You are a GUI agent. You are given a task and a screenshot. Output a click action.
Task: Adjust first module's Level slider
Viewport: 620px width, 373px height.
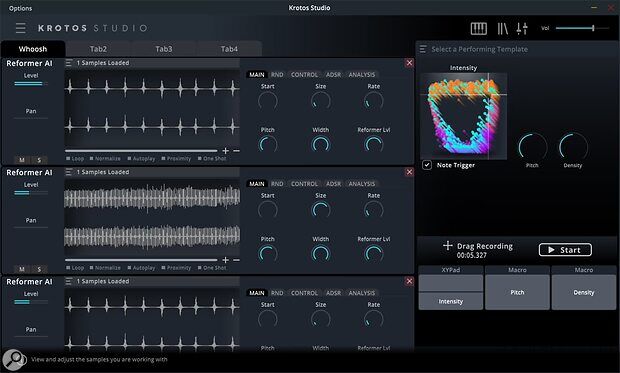point(31,83)
